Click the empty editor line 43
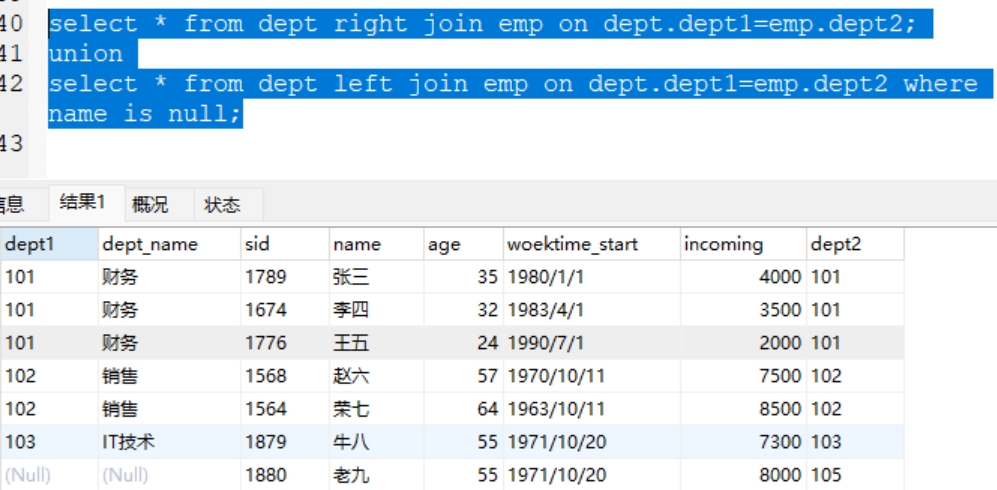The height and width of the screenshot is (490, 997). pos(509,144)
